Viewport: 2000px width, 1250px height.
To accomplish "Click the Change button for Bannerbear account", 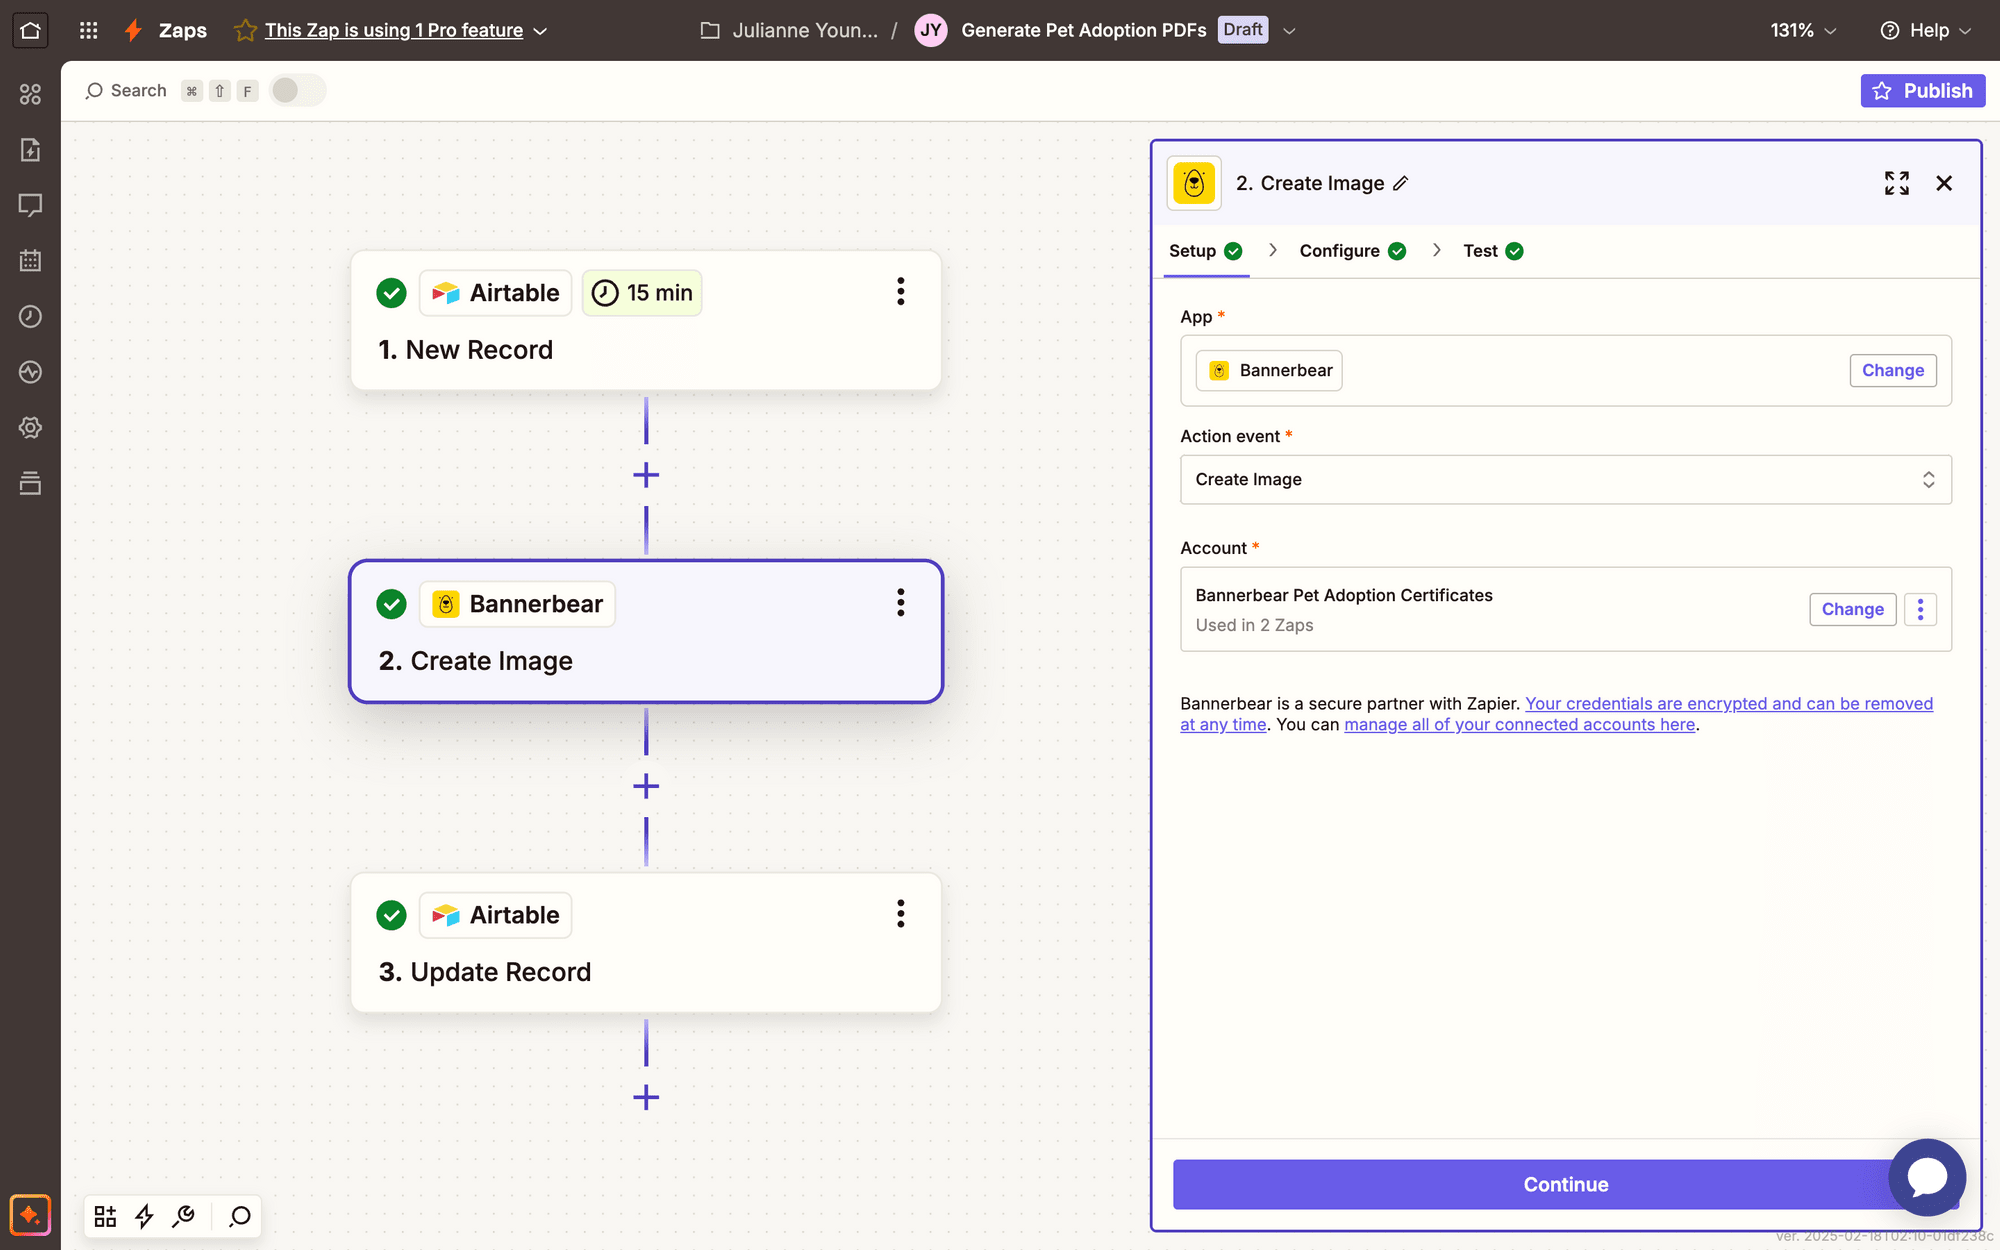I will click(x=1852, y=609).
